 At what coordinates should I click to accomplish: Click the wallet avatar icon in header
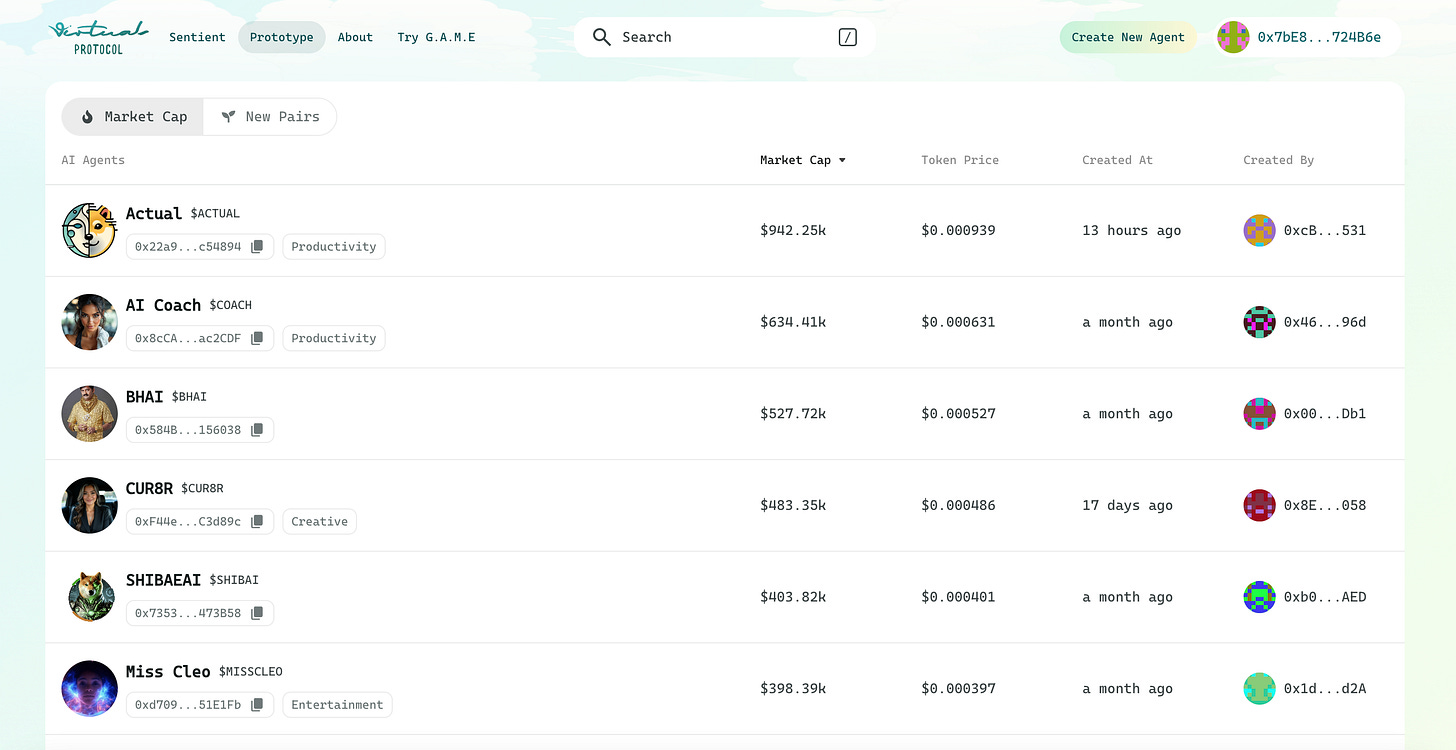[x=1233, y=37]
